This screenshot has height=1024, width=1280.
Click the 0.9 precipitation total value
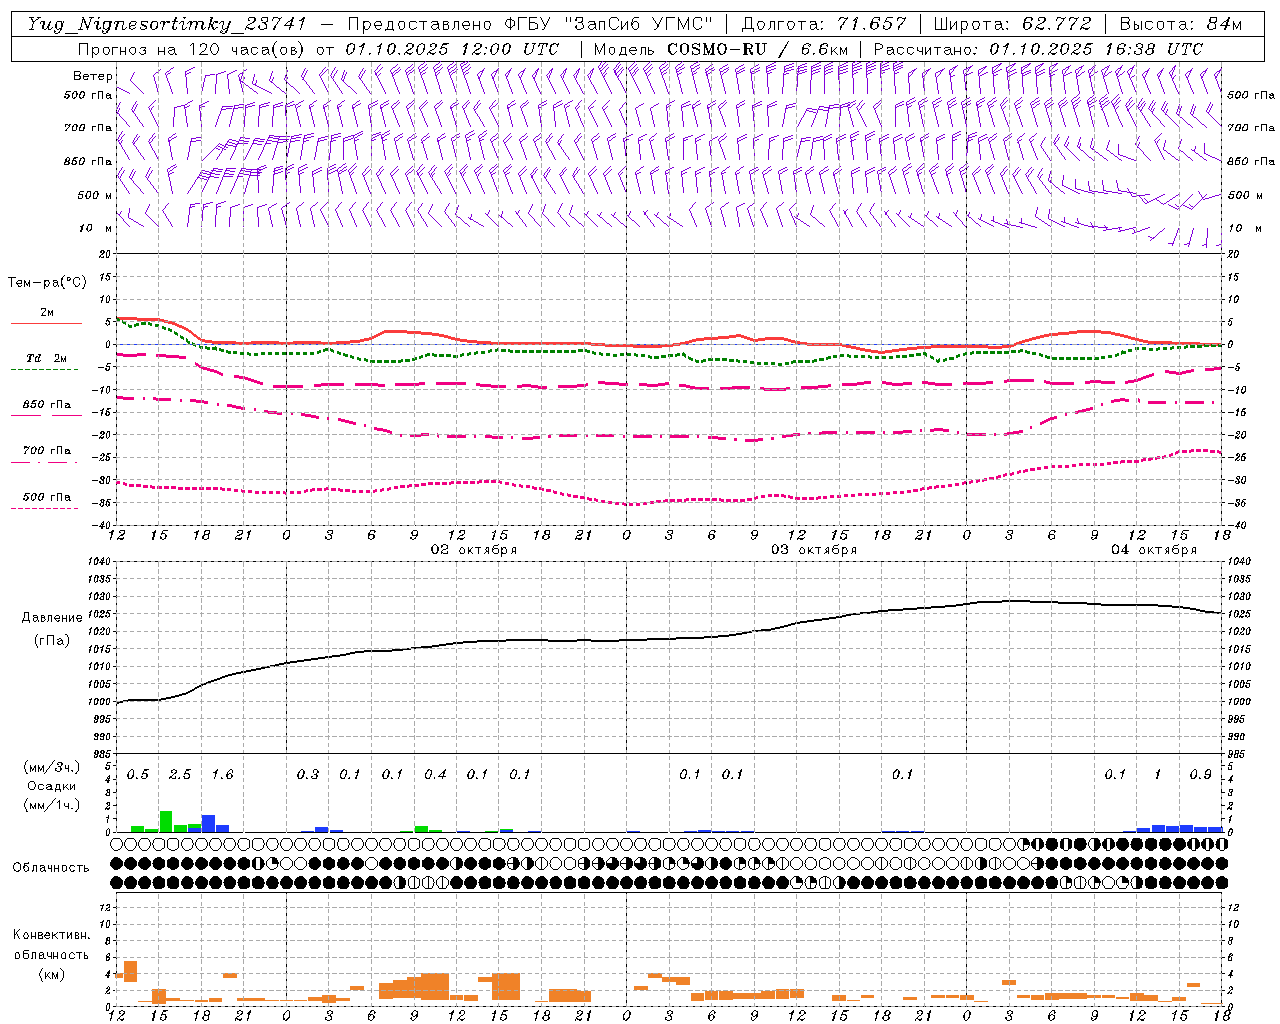[1201, 775]
